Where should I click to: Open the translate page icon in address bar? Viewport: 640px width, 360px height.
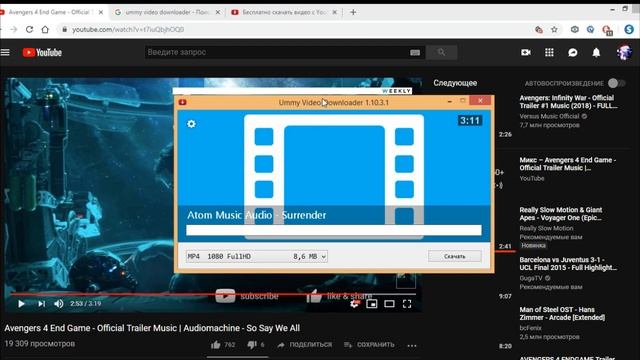click(539, 29)
